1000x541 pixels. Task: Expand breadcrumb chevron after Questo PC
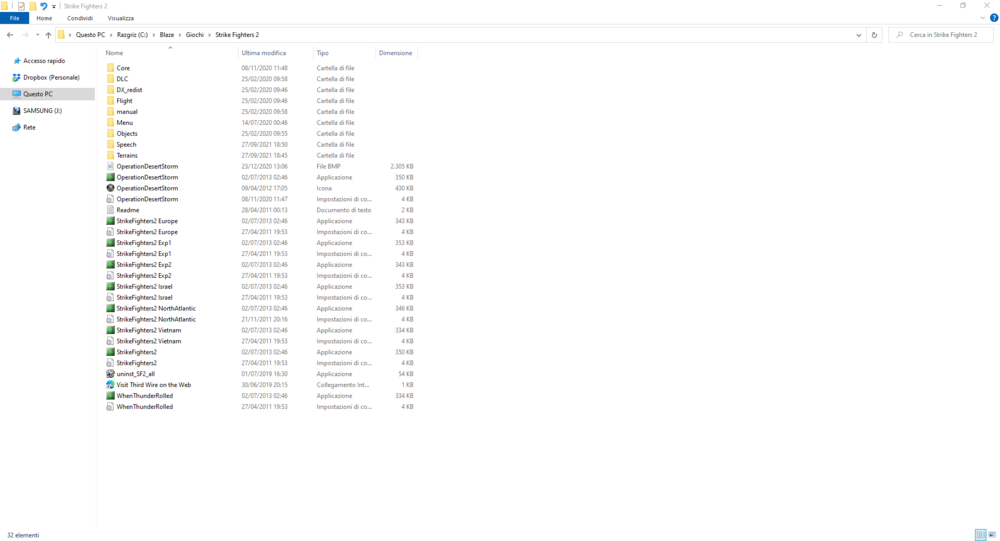point(111,35)
